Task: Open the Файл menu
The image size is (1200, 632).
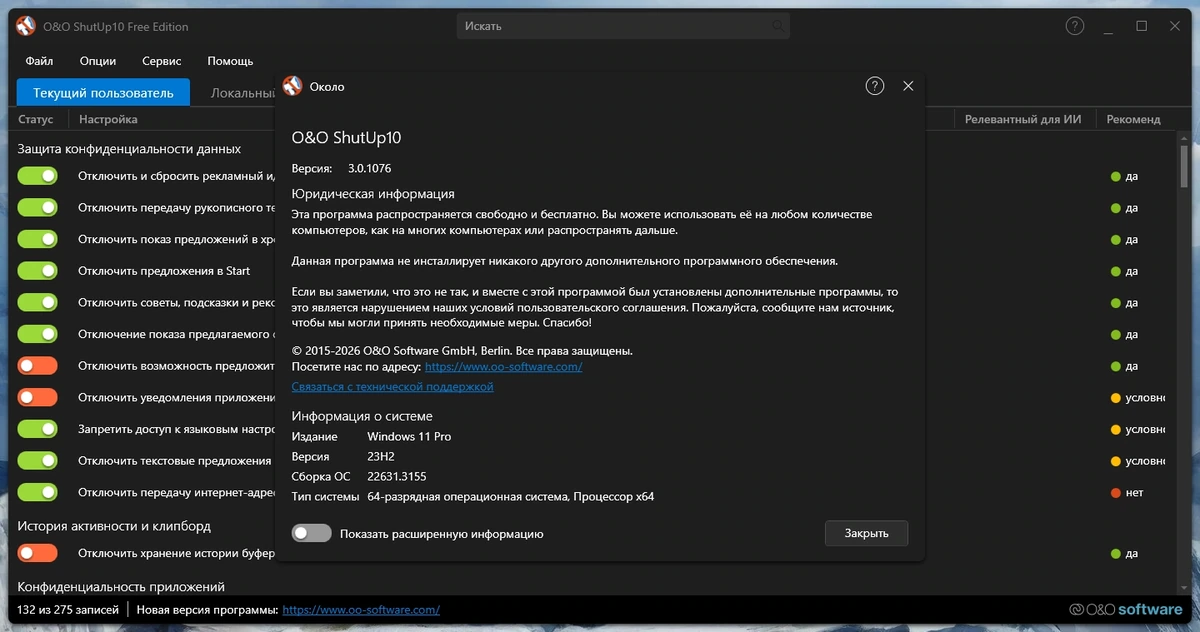Action: coord(40,61)
